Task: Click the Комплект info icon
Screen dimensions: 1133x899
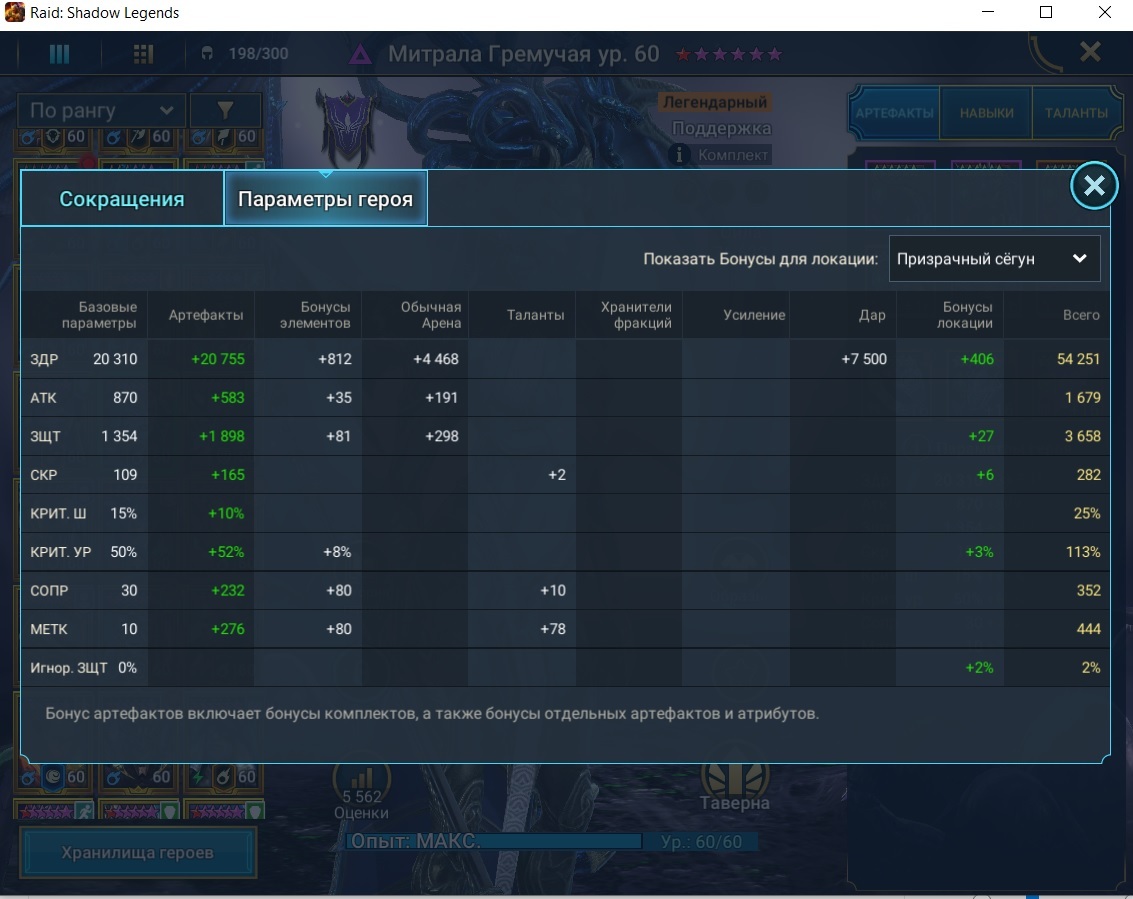Action: pos(678,154)
